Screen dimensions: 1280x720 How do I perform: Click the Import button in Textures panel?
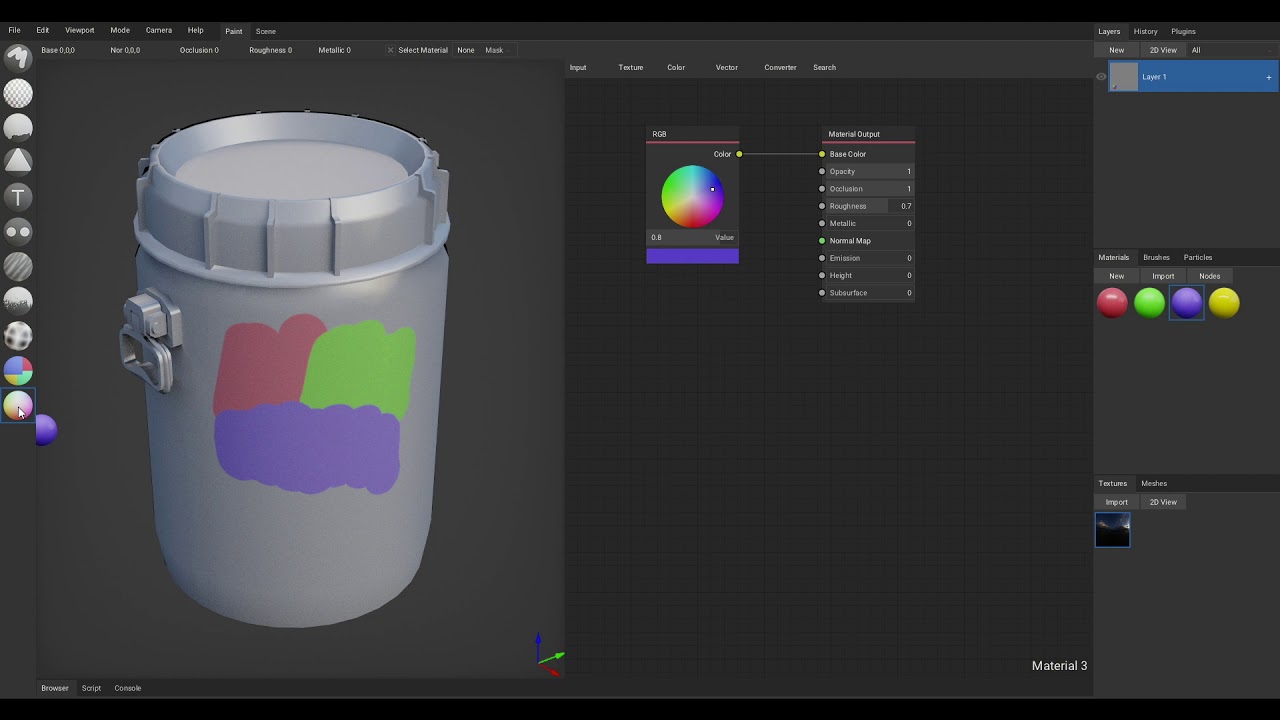coord(1116,502)
